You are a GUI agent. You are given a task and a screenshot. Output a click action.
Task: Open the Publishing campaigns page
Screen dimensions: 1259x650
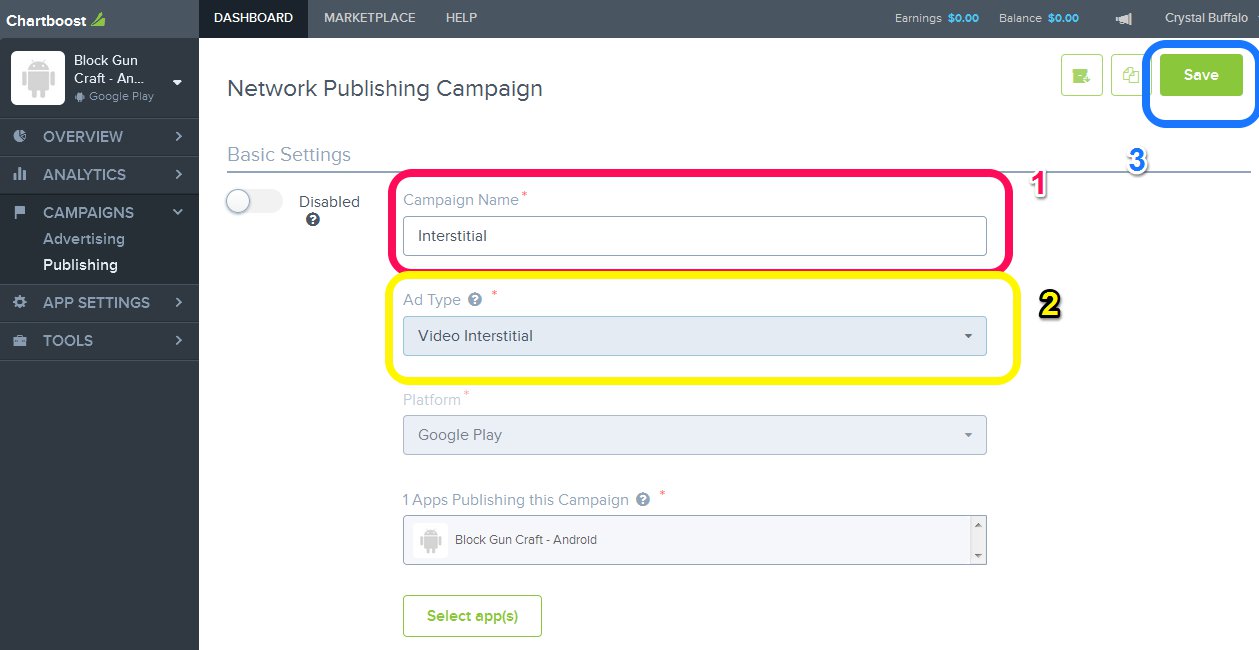[80, 265]
